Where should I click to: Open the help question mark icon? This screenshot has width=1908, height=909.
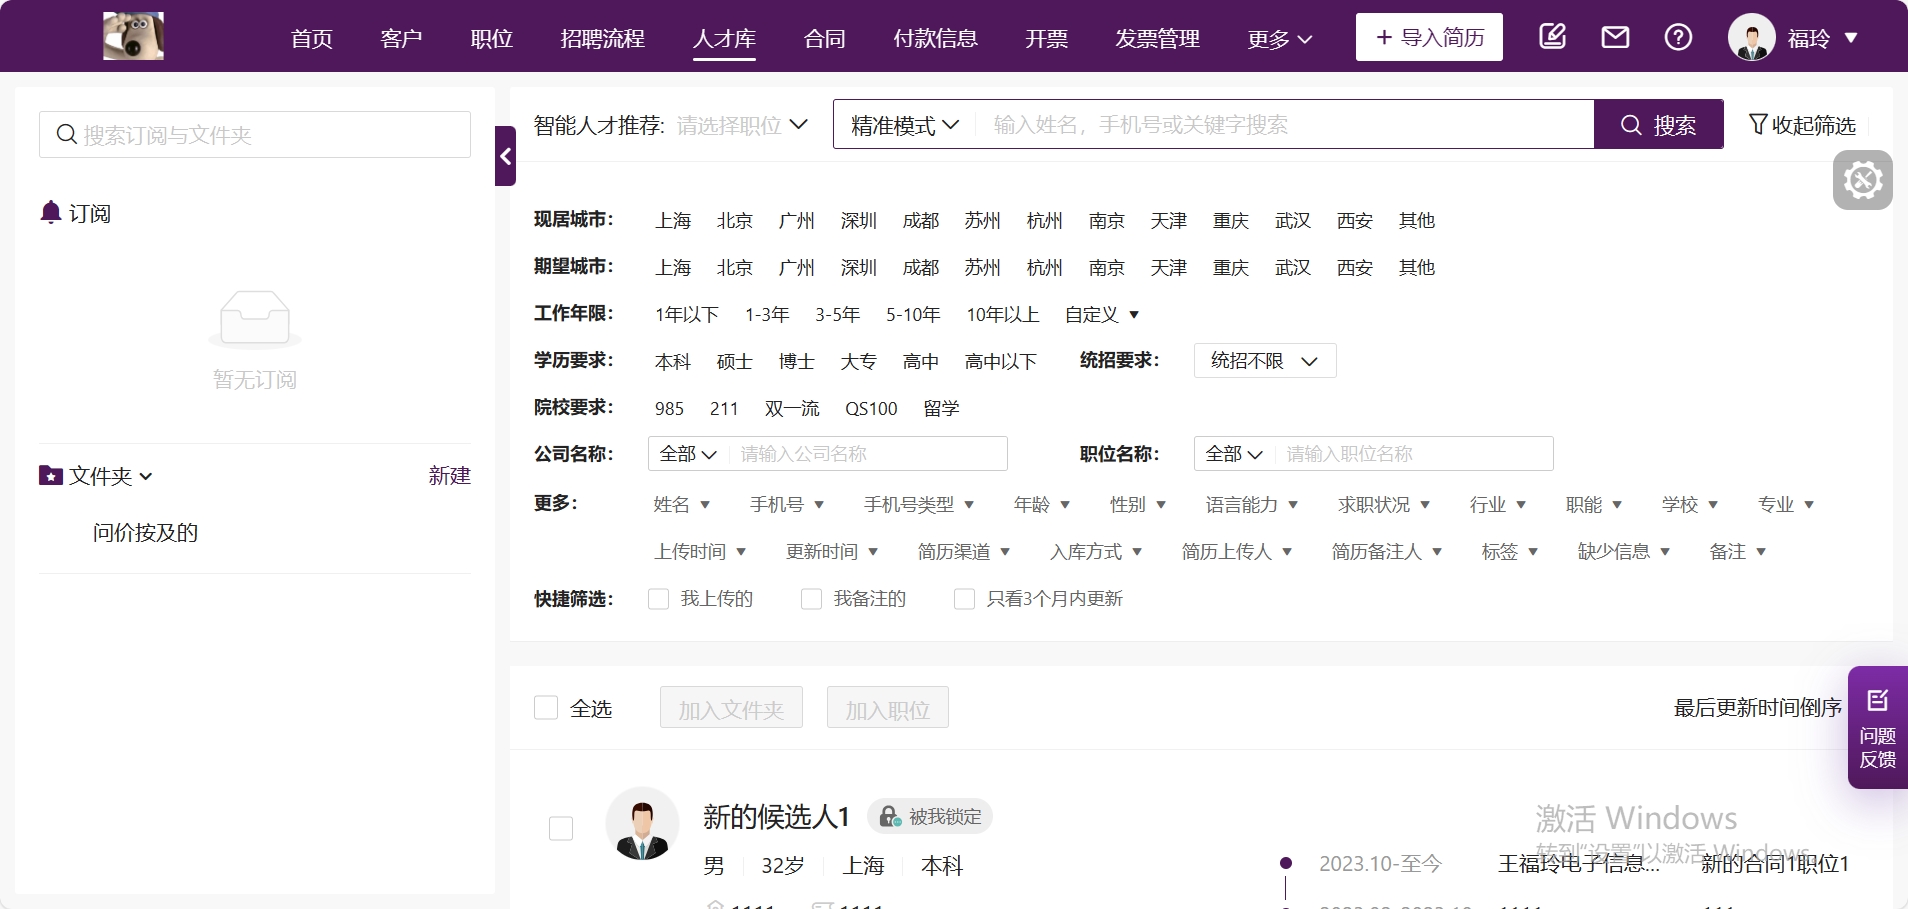click(1678, 37)
